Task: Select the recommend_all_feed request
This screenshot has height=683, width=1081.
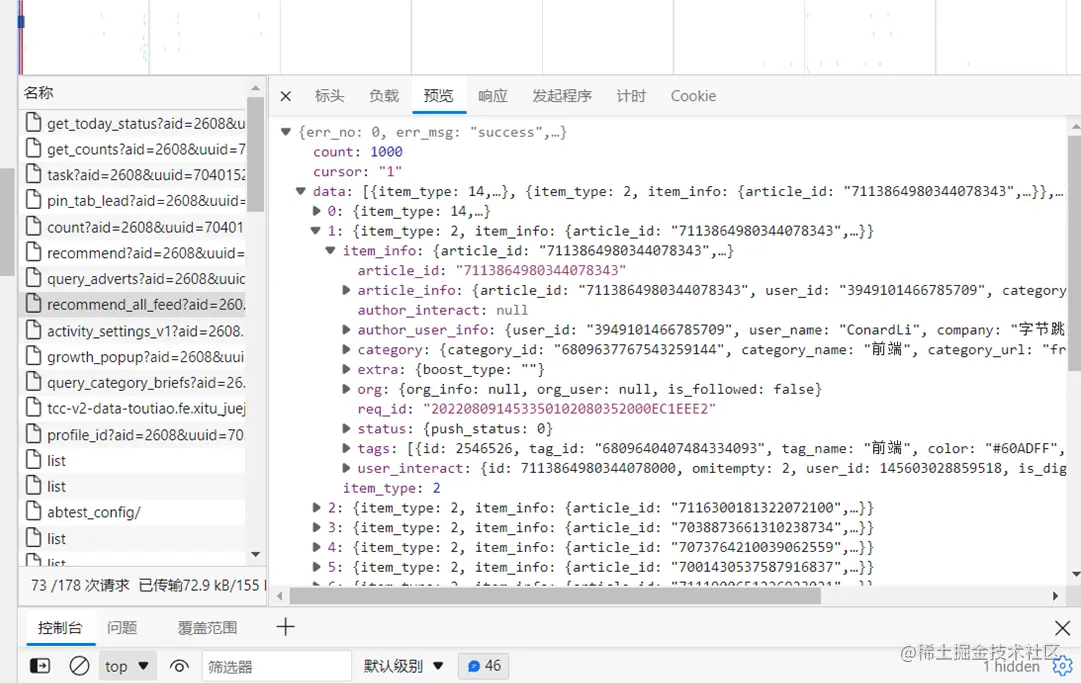Action: point(133,304)
